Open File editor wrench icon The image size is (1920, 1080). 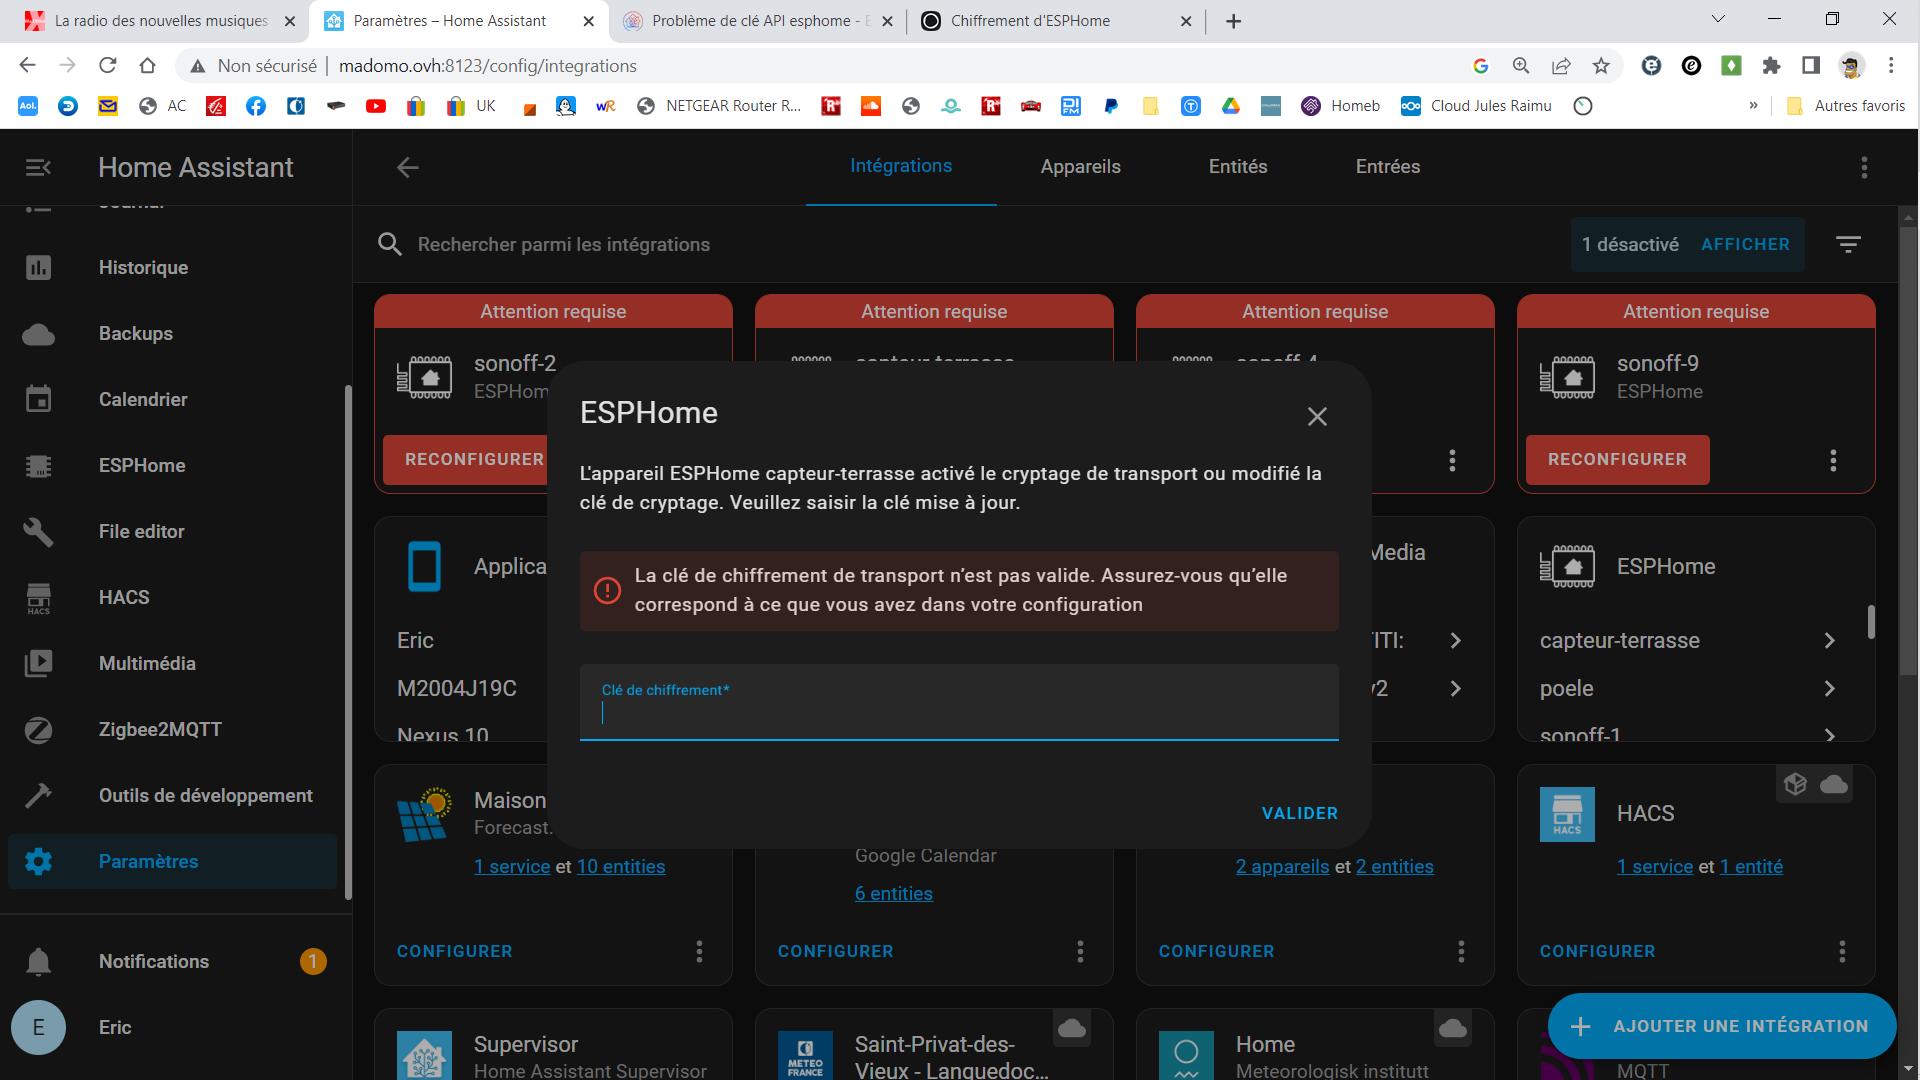(38, 532)
